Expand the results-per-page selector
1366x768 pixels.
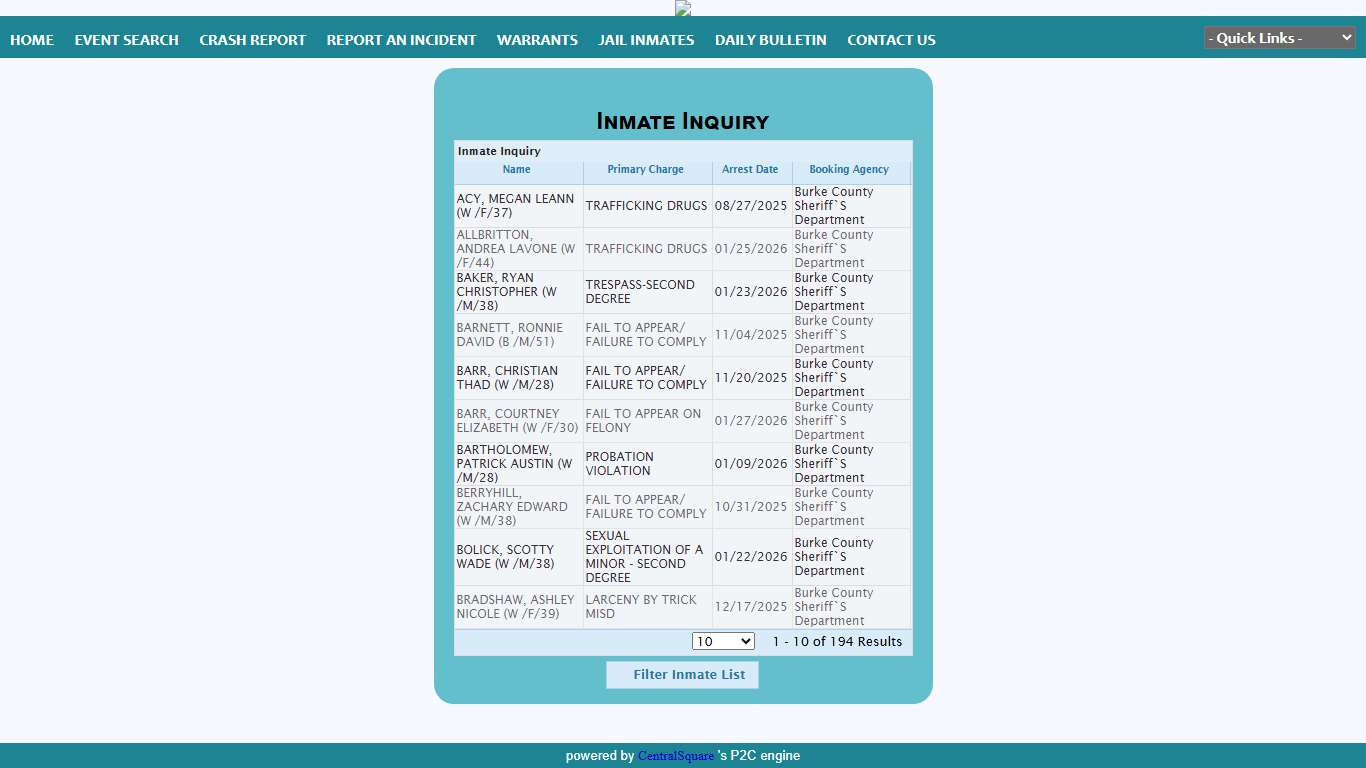723,642
